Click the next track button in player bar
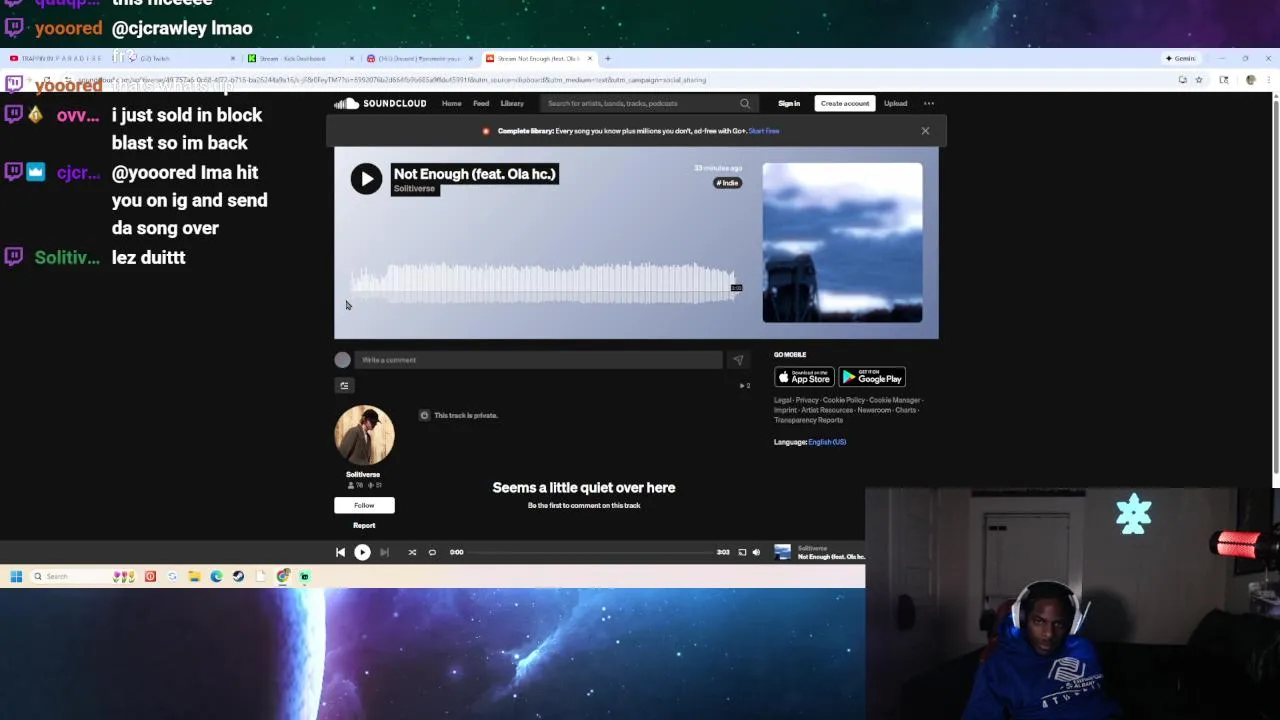 point(384,552)
